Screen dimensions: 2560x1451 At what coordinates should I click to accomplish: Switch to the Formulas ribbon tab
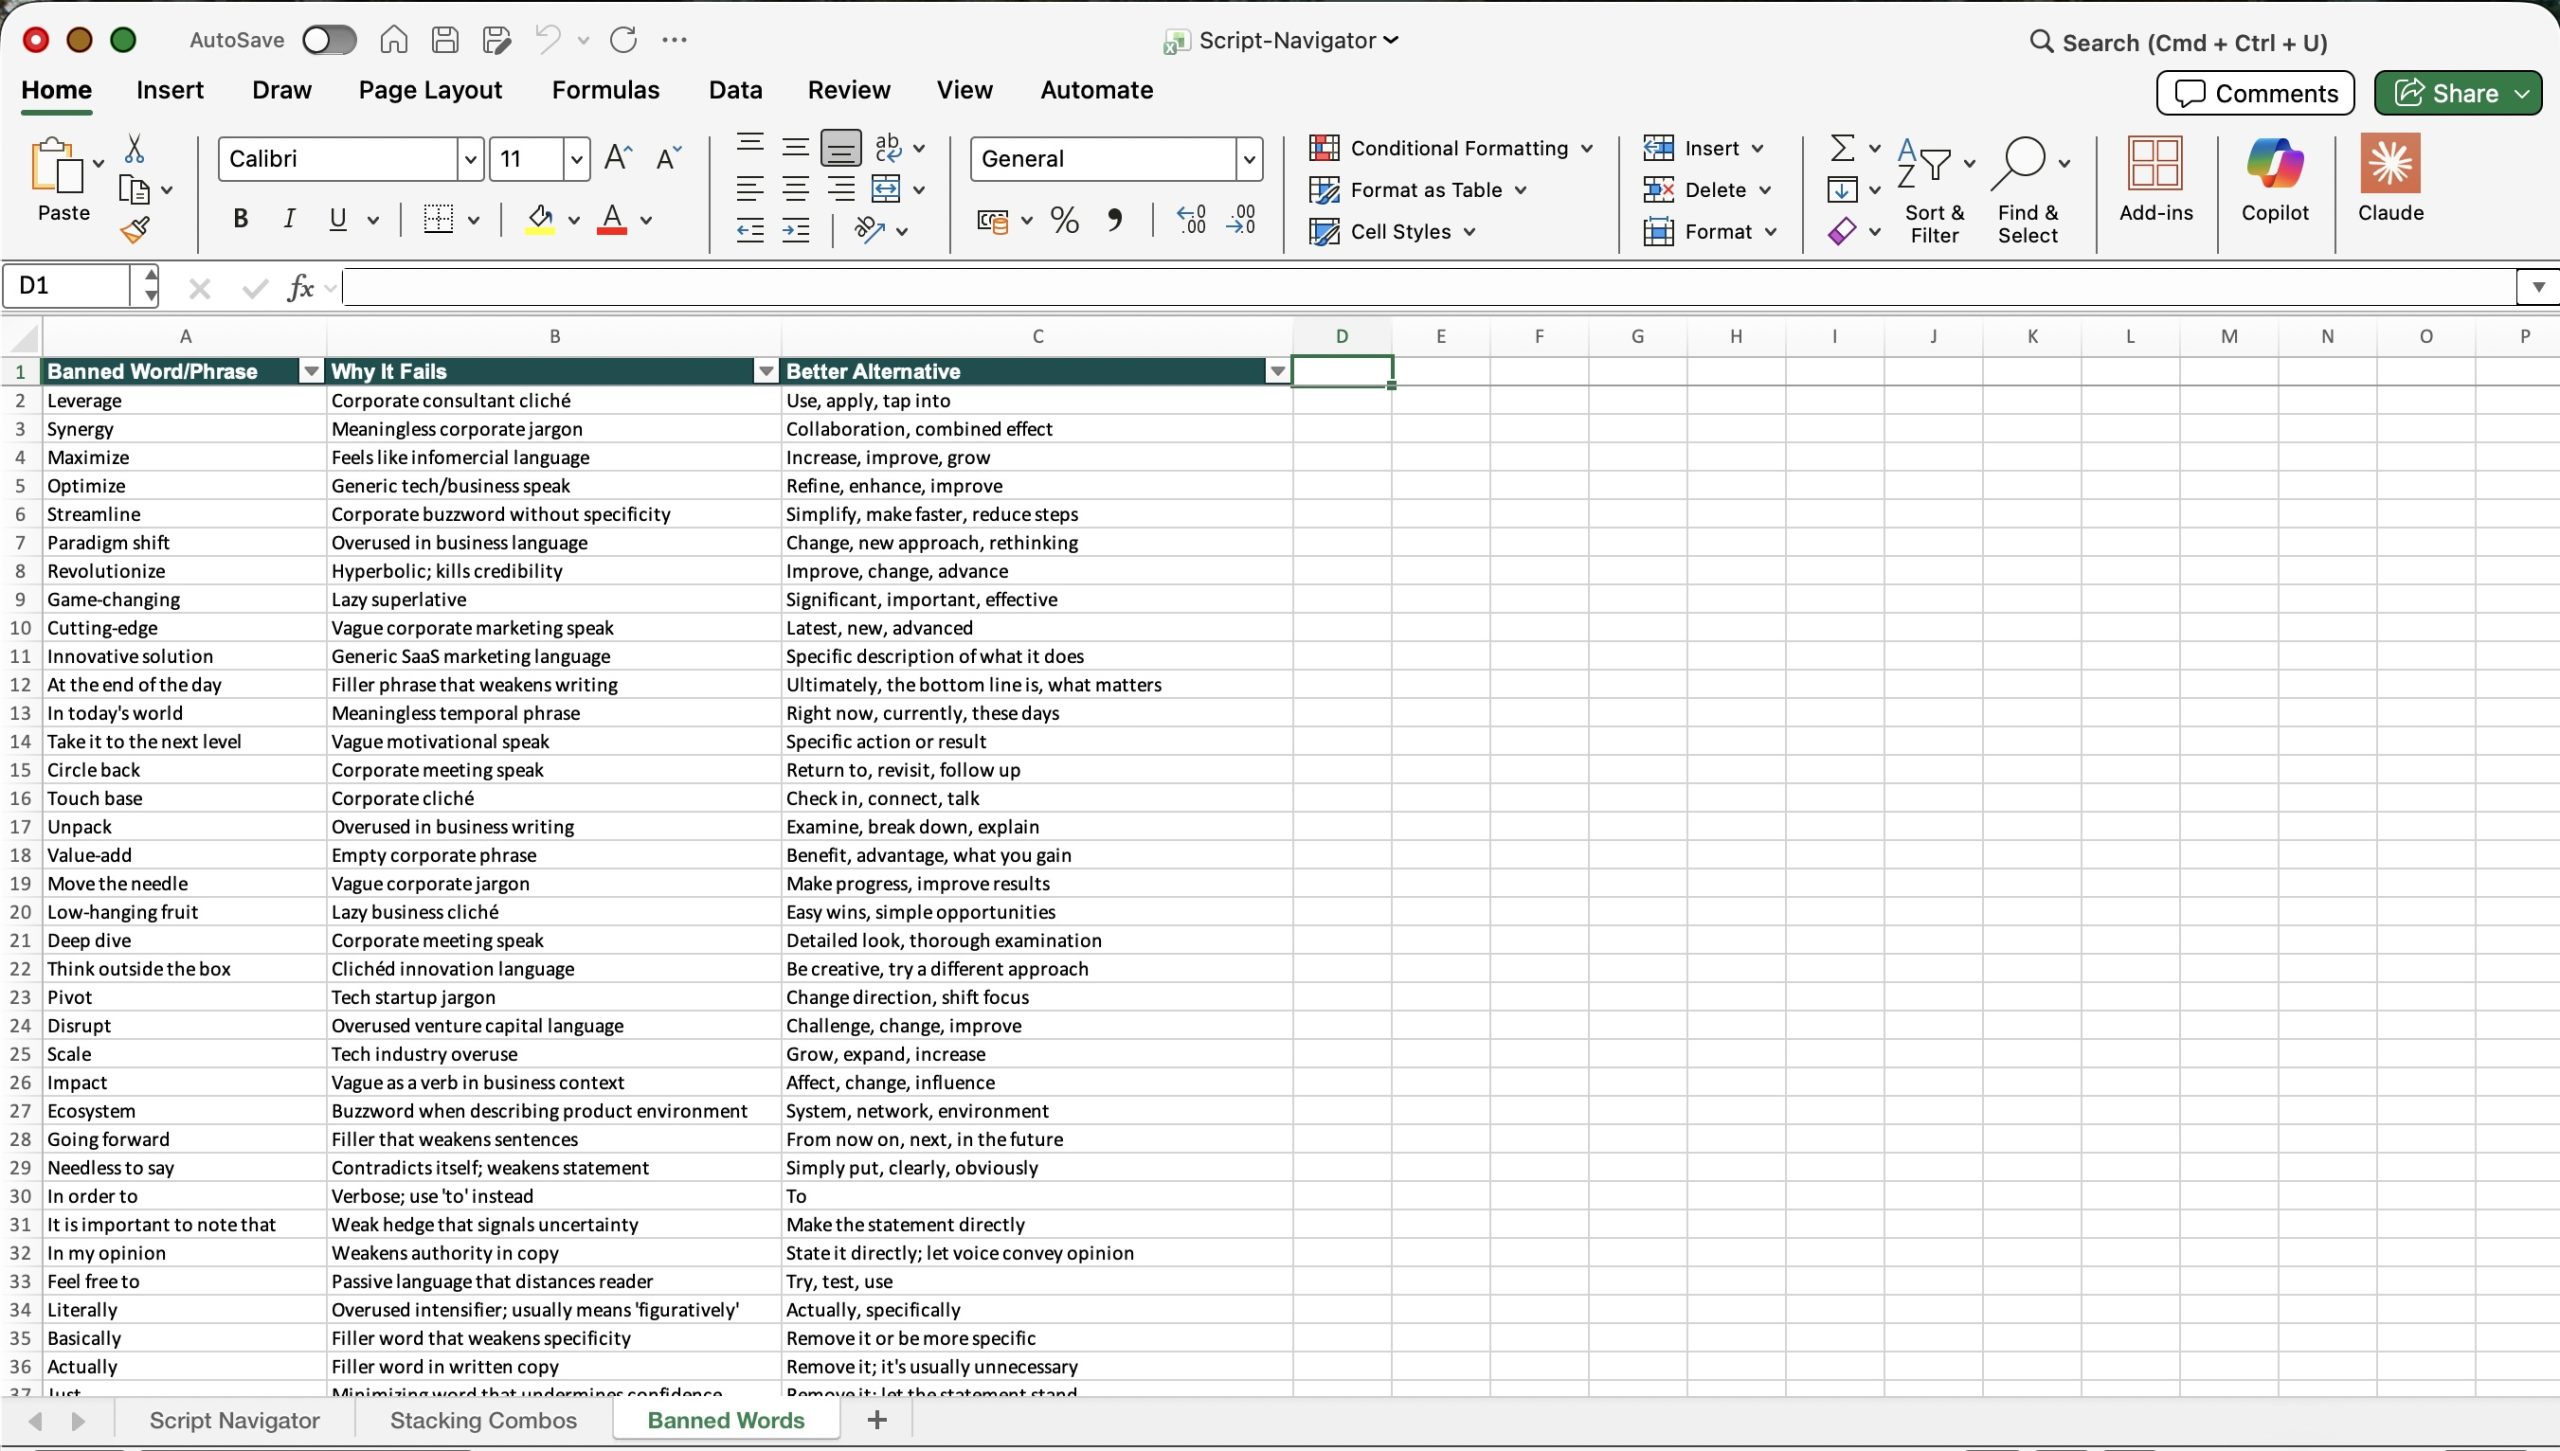(x=605, y=90)
